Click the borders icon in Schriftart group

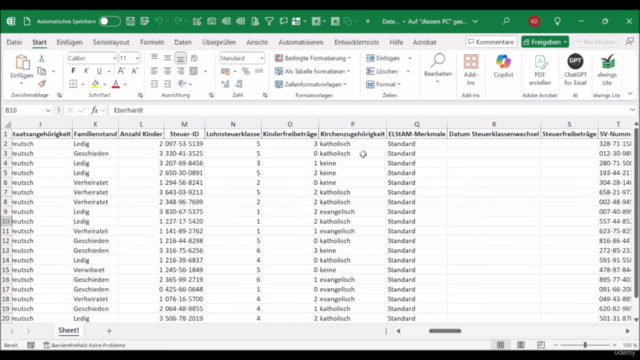click(x=73, y=84)
